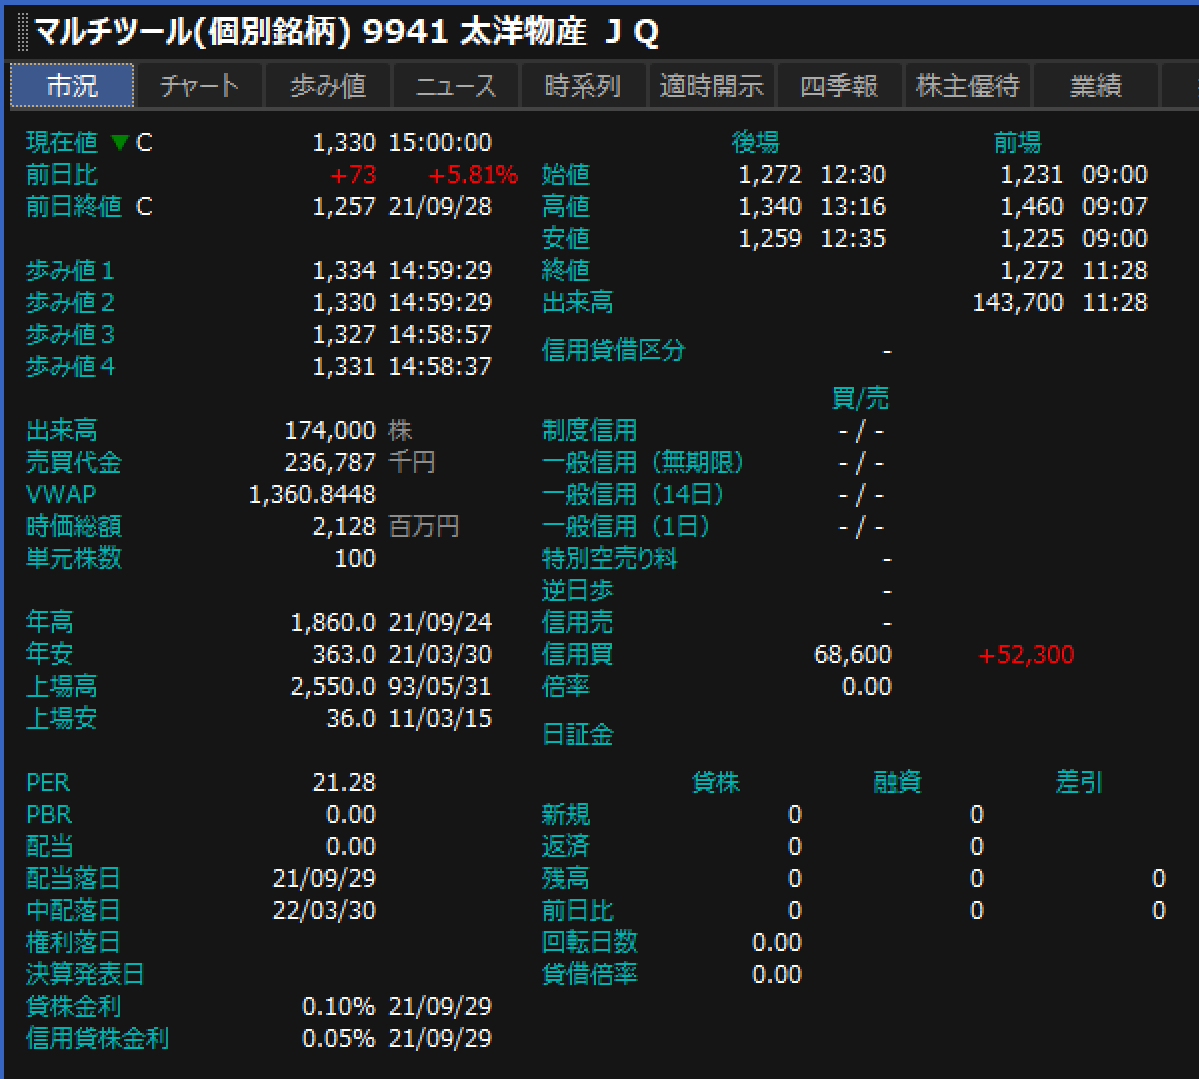Open the 適時開示 tab
The width and height of the screenshot is (1199, 1079).
pyautogui.click(x=711, y=86)
